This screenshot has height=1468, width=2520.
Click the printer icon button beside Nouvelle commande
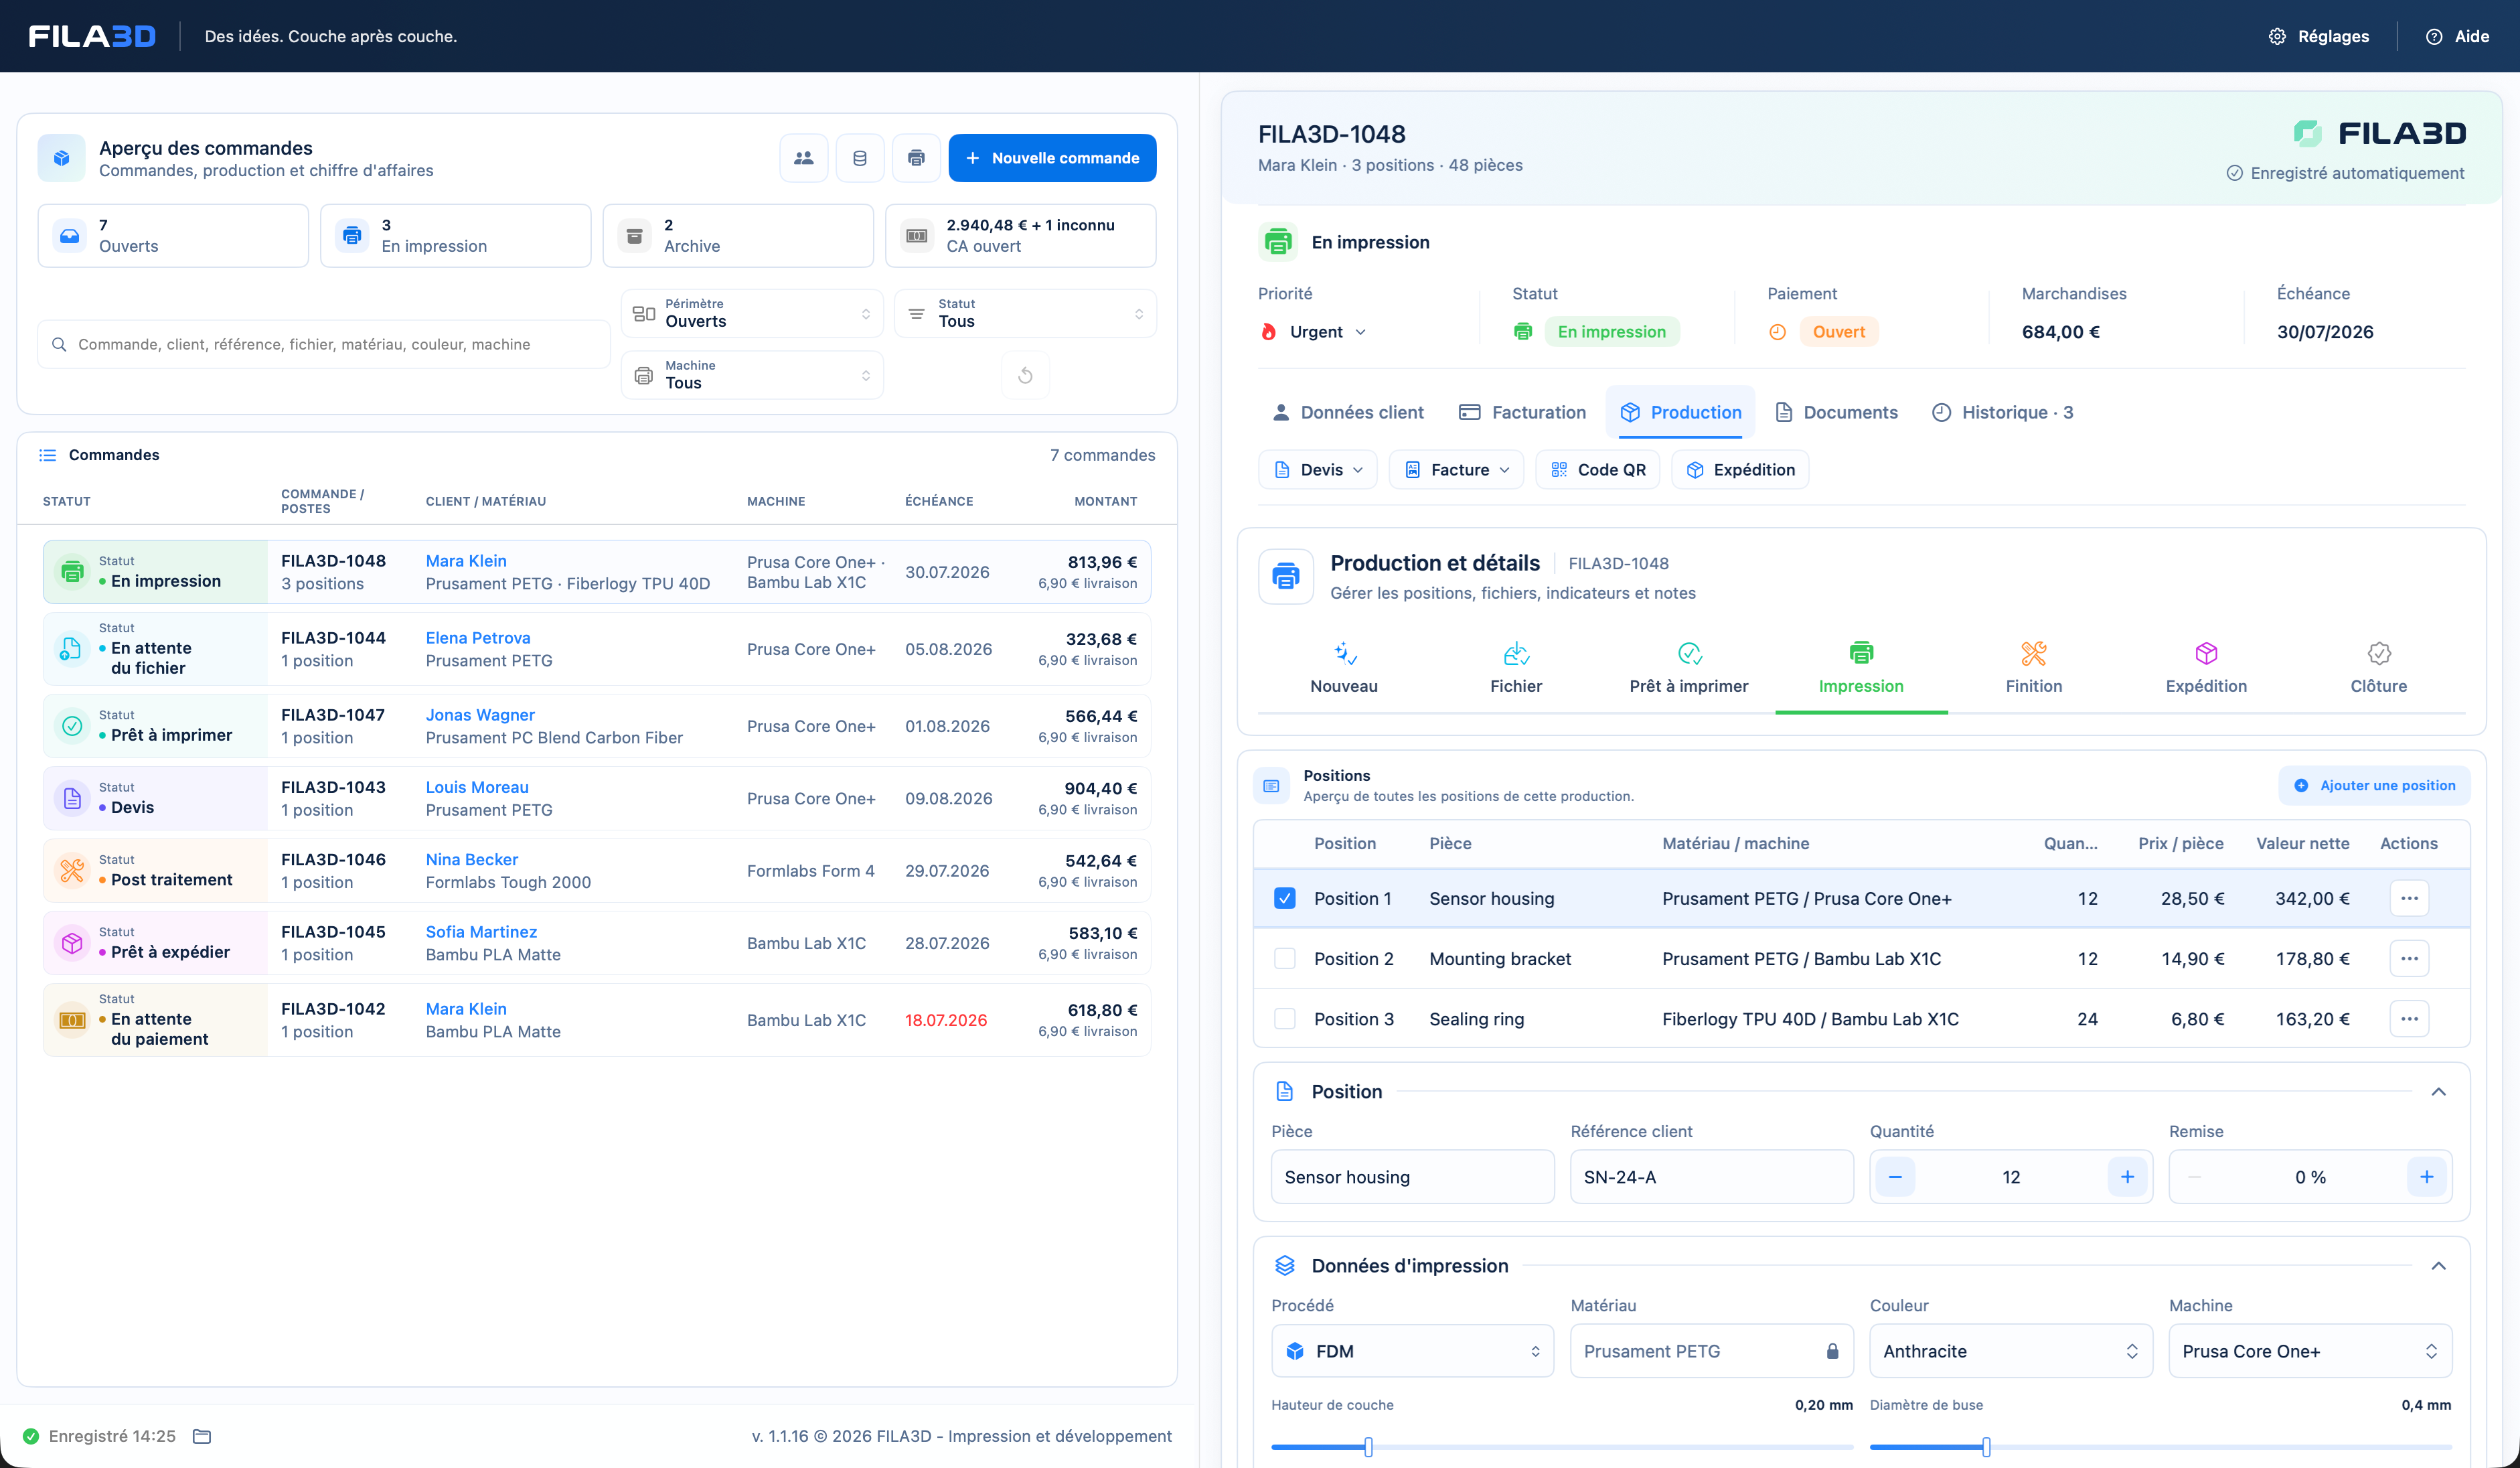[x=916, y=158]
